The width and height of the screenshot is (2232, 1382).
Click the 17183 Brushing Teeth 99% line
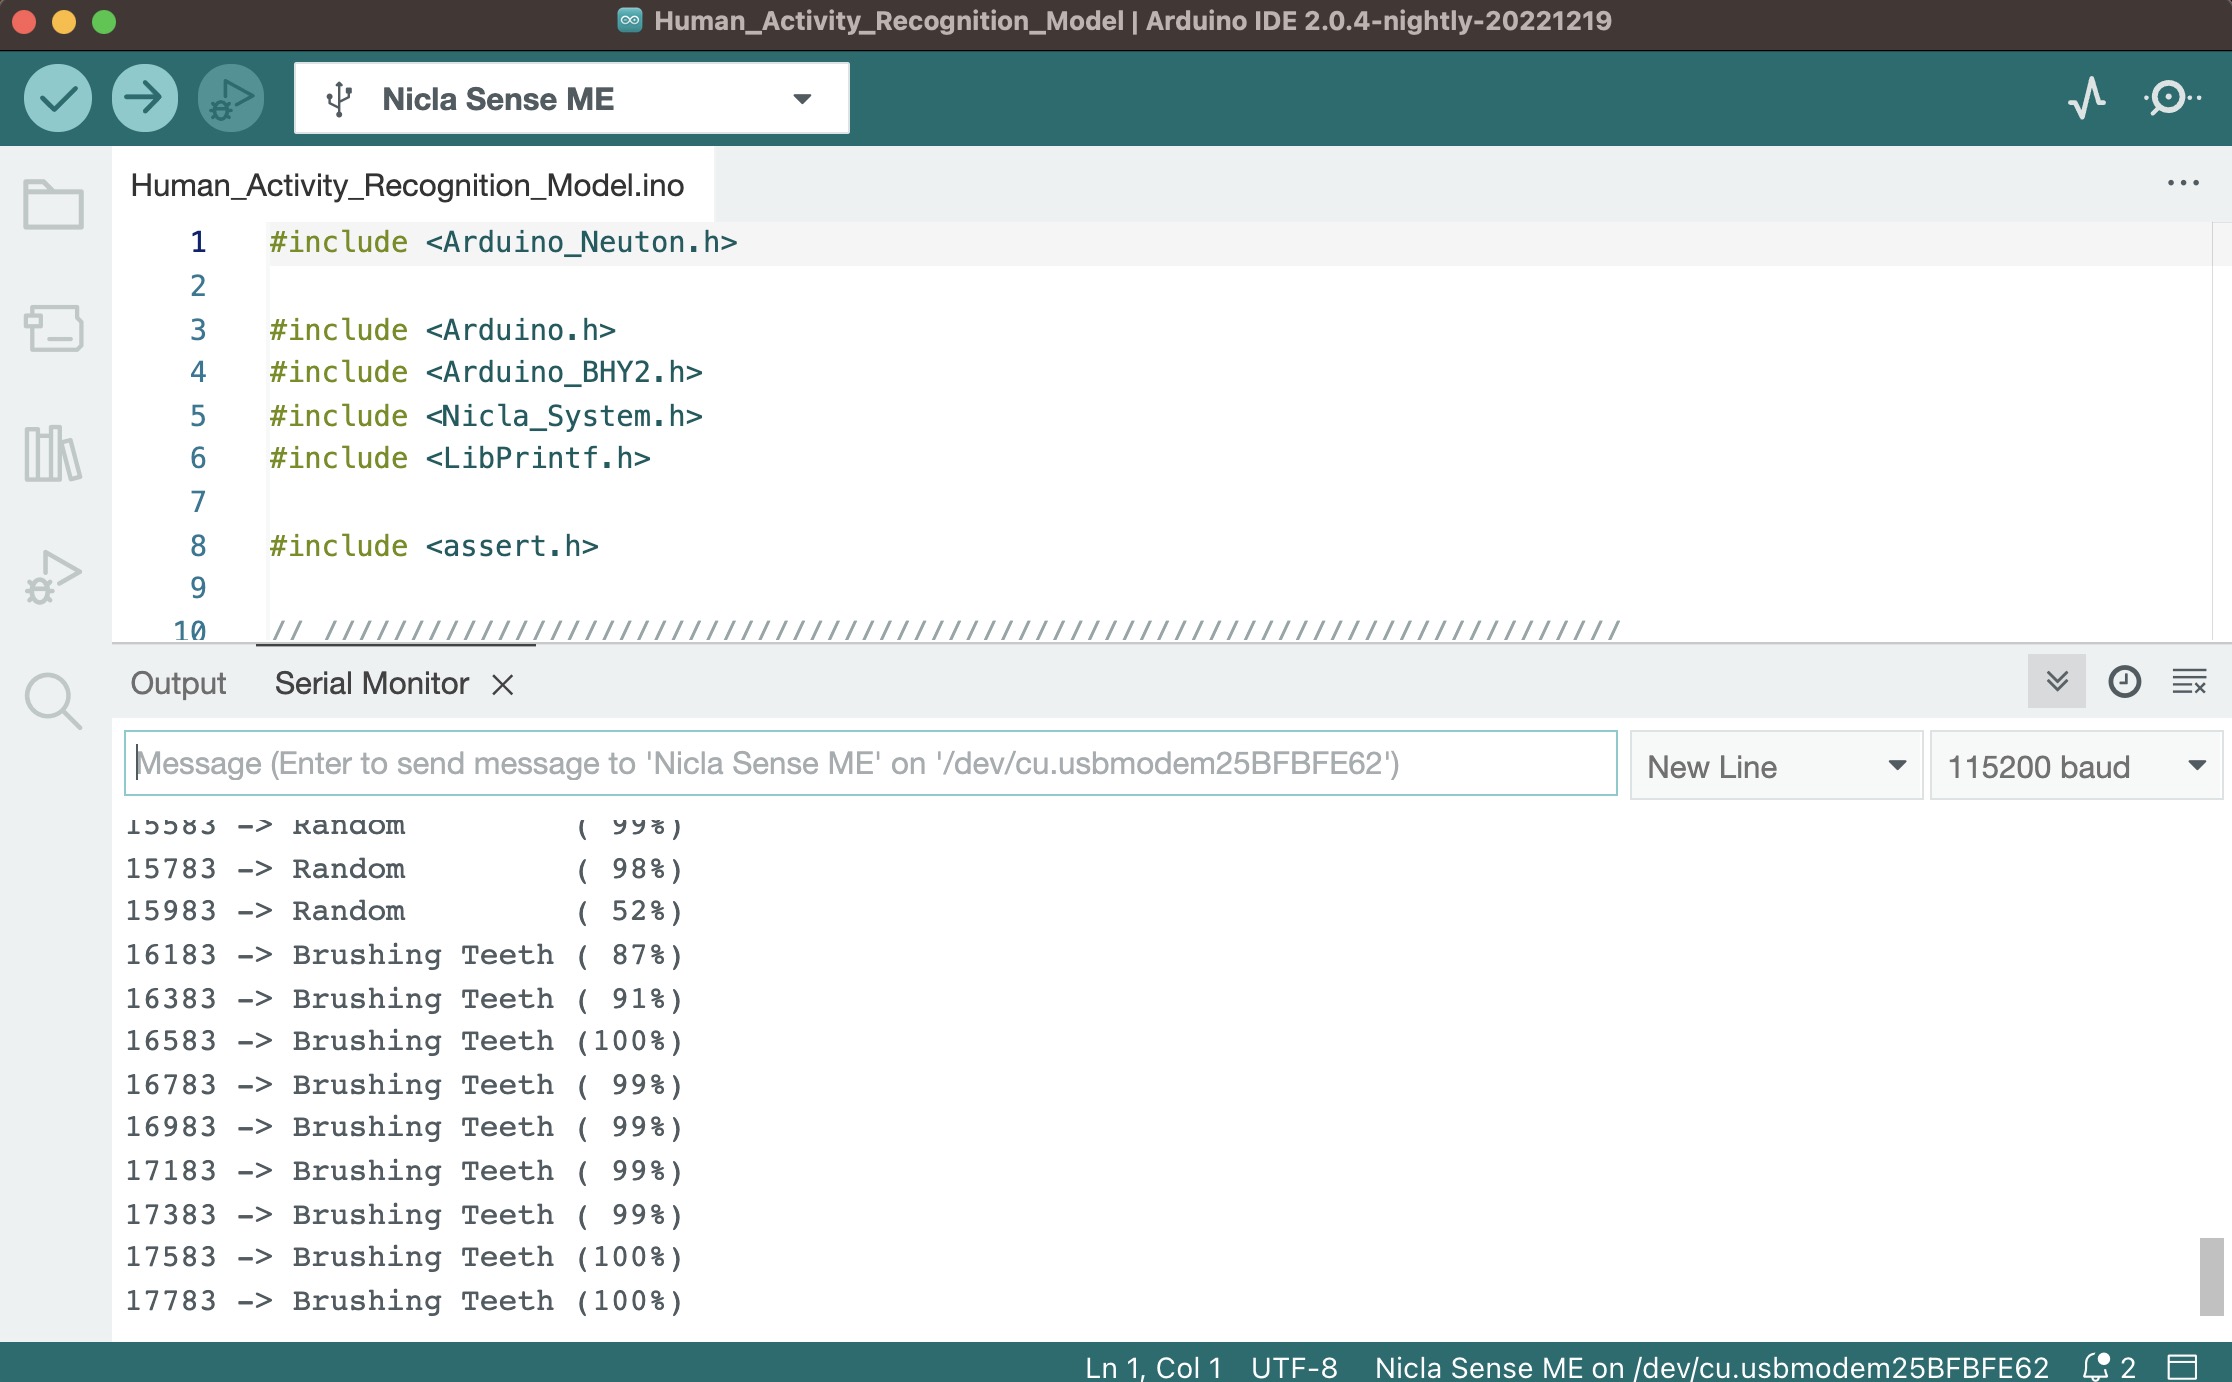pyautogui.click(x=404, y=1170)
